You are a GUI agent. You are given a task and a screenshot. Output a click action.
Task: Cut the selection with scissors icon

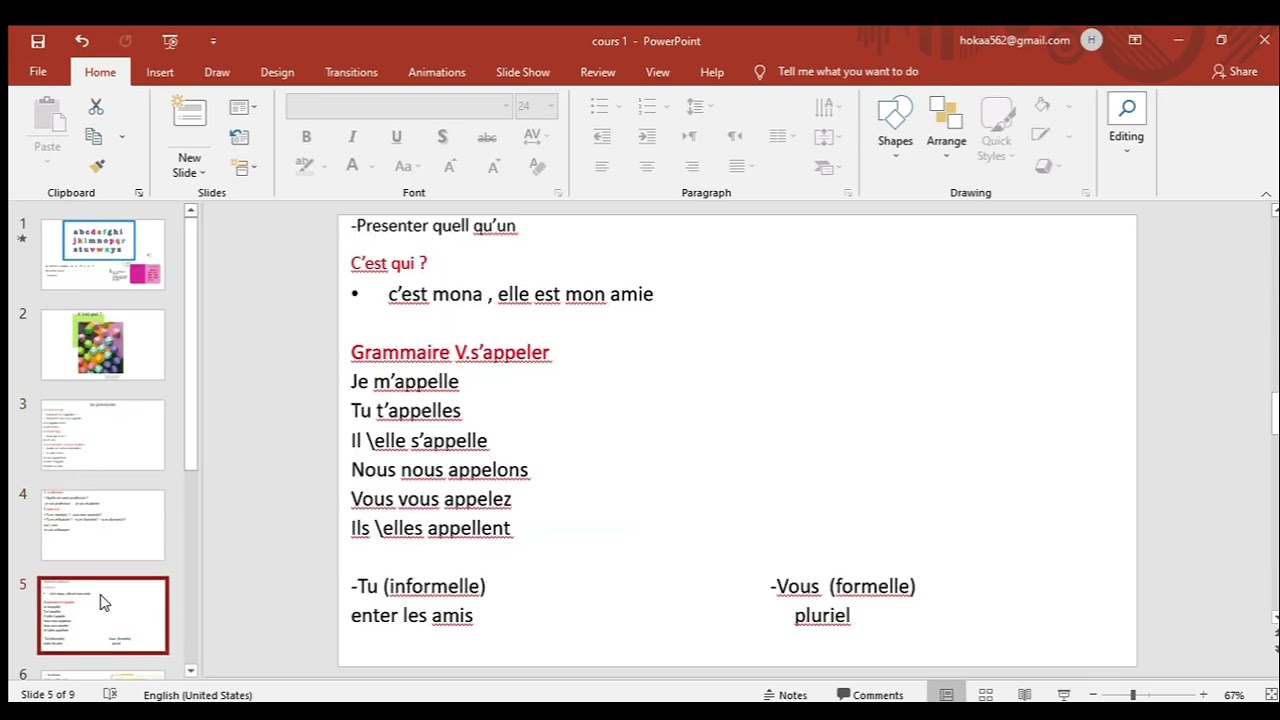coord(96,106)
